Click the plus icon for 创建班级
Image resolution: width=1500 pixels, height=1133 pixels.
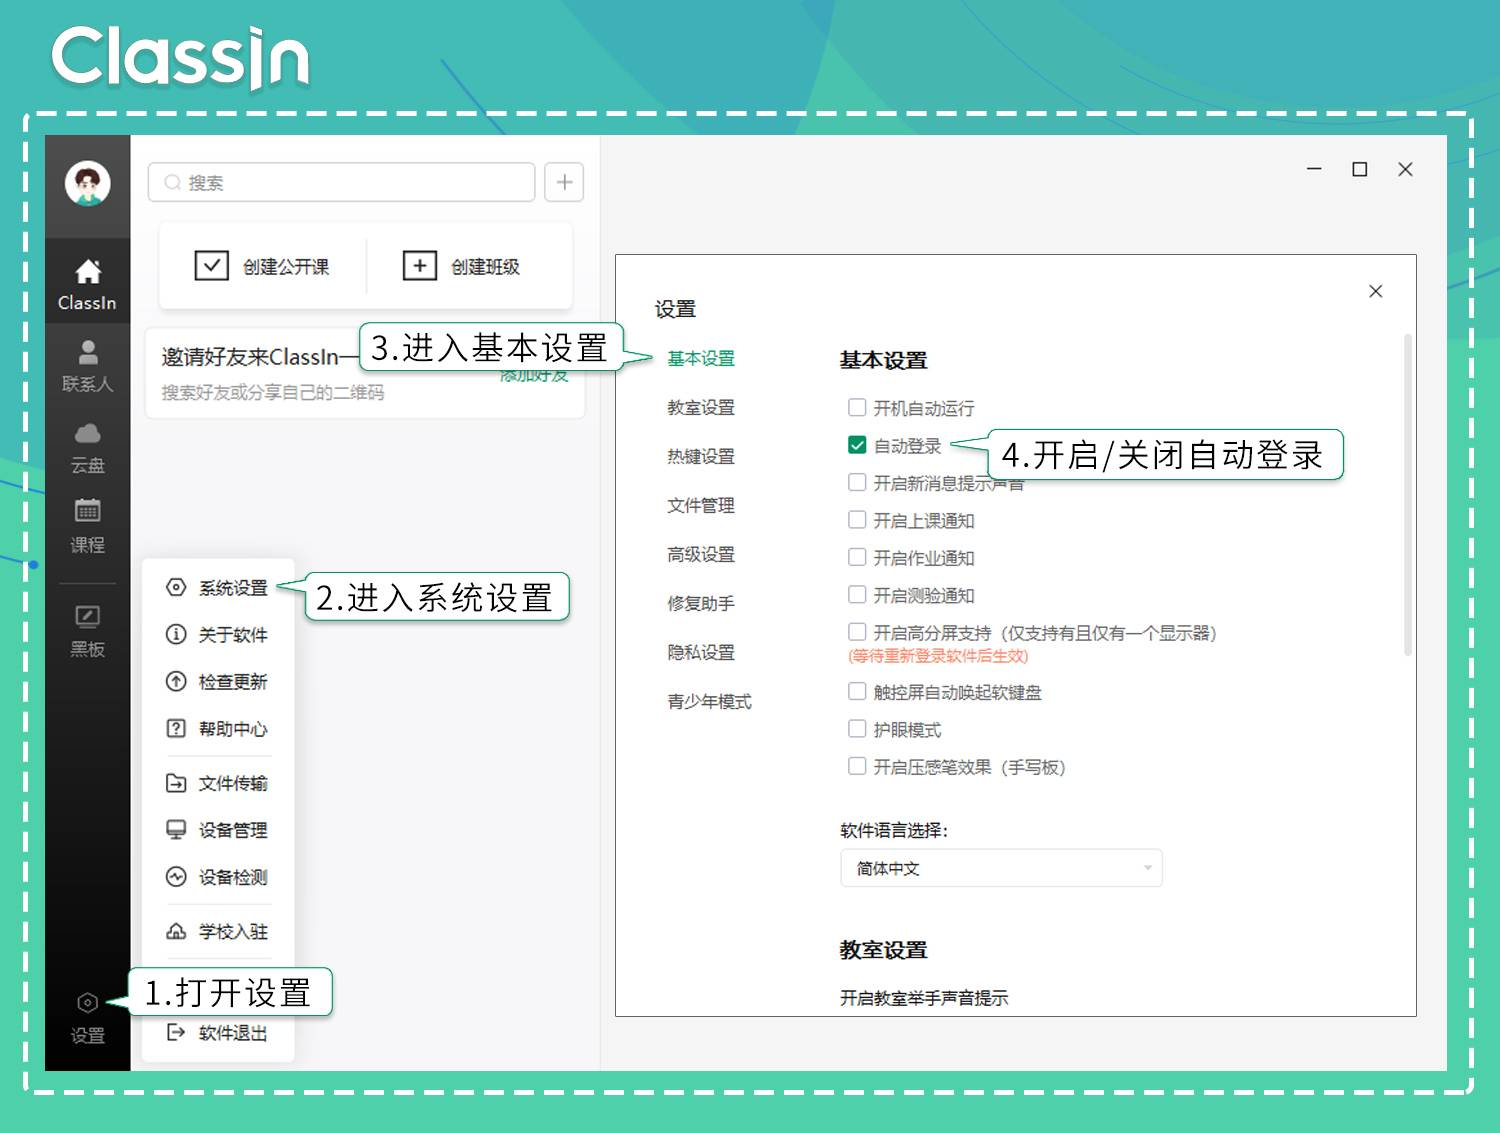click(x=419, y=266)
